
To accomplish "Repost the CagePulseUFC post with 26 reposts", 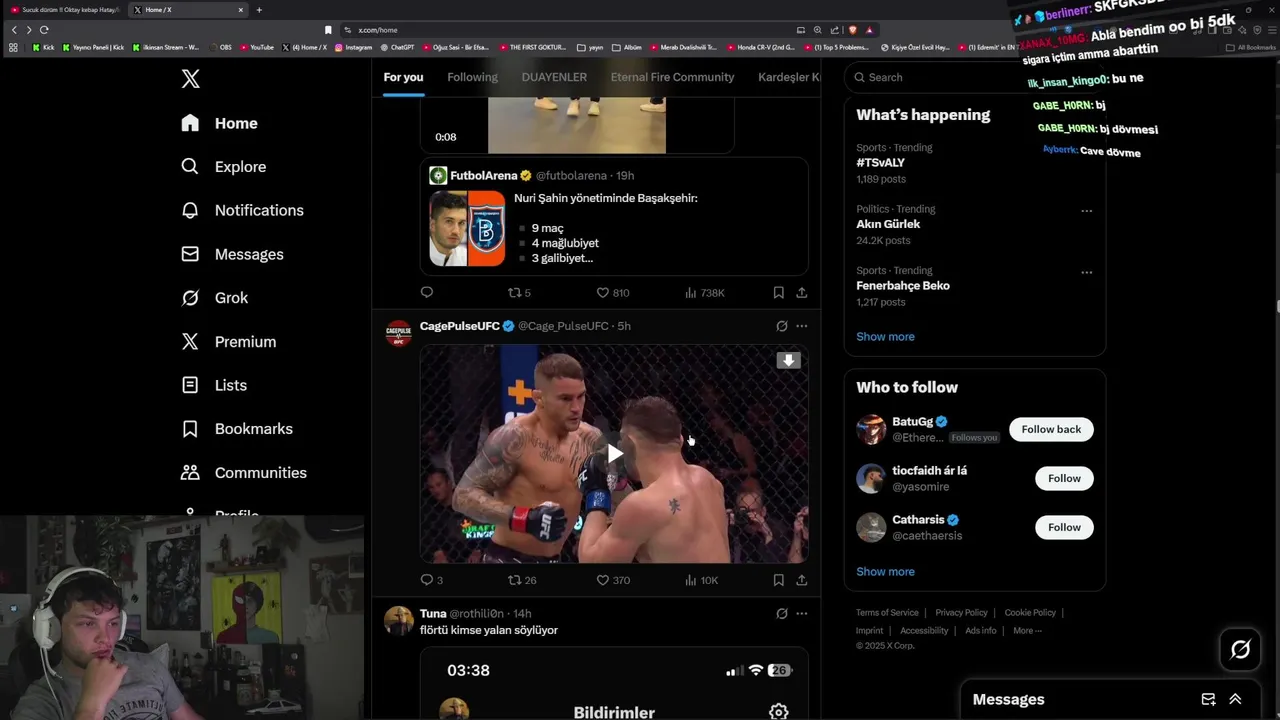I will [522, 580].
